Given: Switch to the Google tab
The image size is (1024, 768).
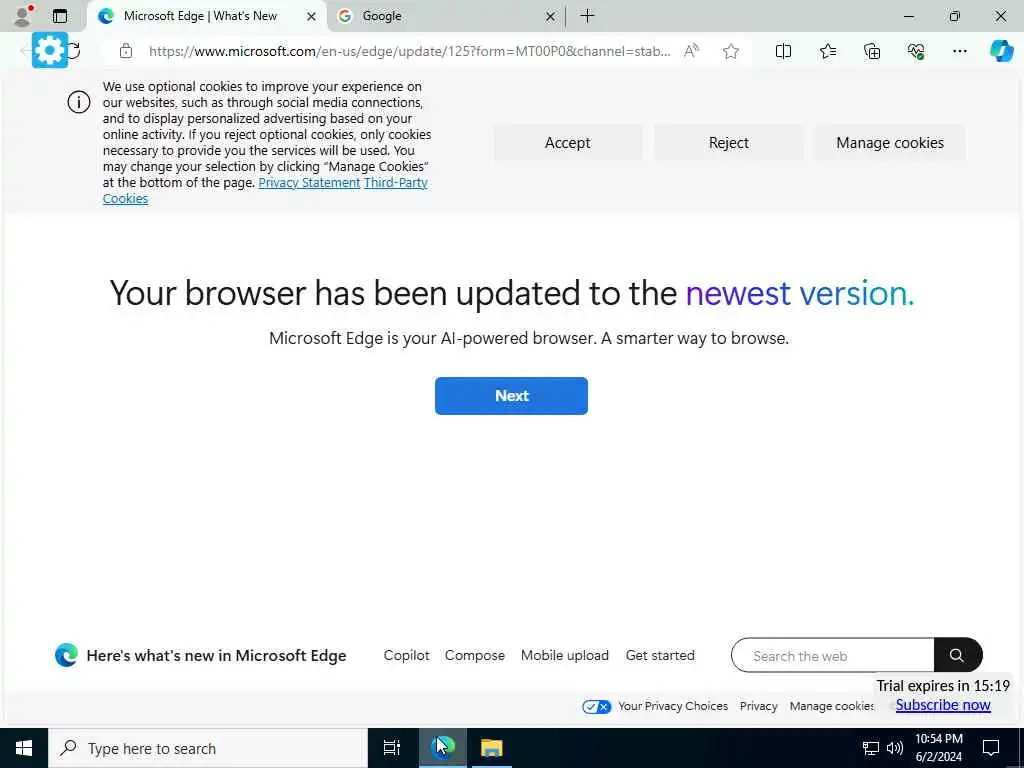Looking at the screenshot, I should coord(447,16).
